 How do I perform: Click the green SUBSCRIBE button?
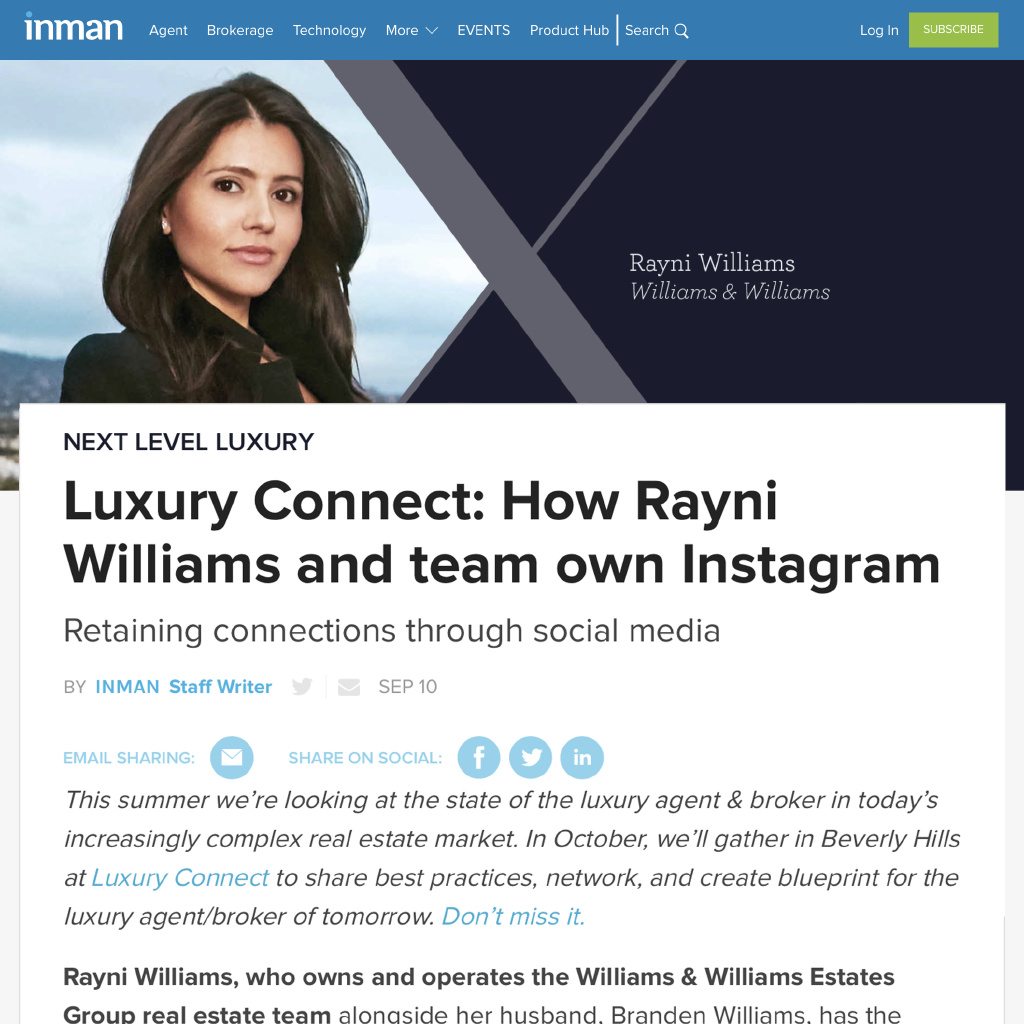pos(953,29)
